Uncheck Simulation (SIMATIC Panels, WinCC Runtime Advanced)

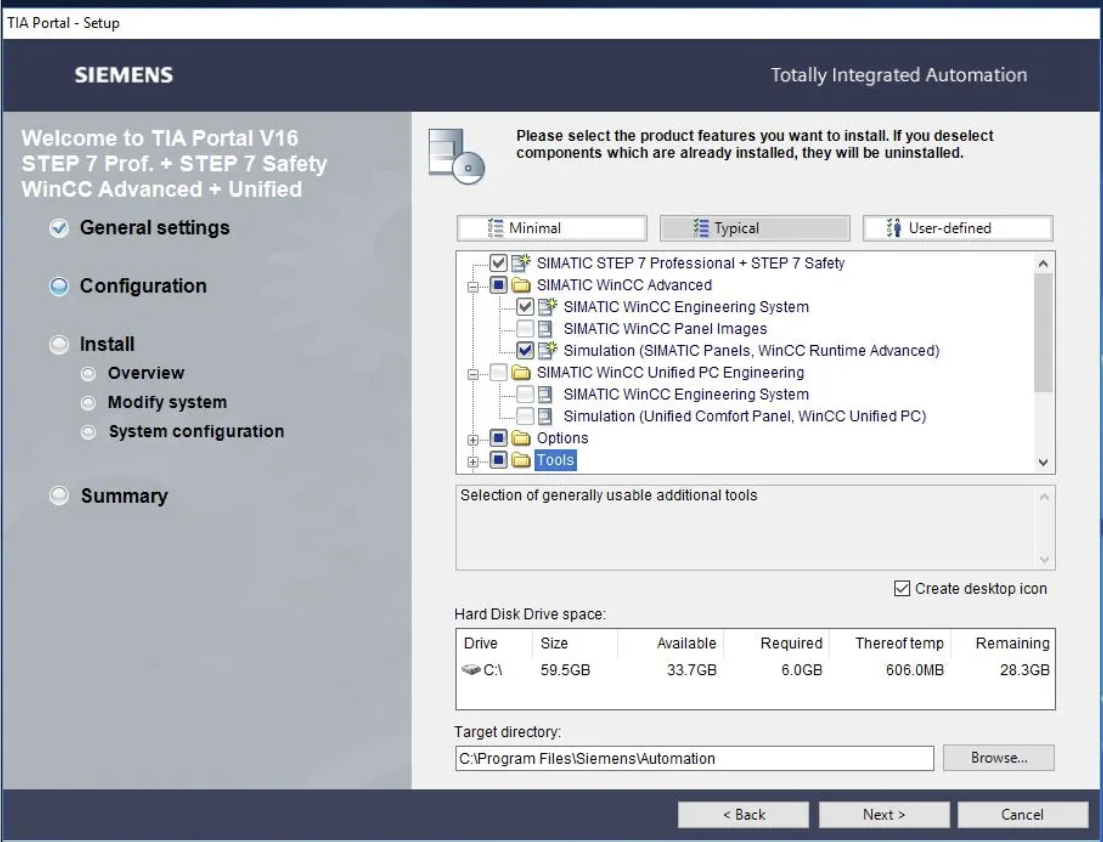click(525, 351)
